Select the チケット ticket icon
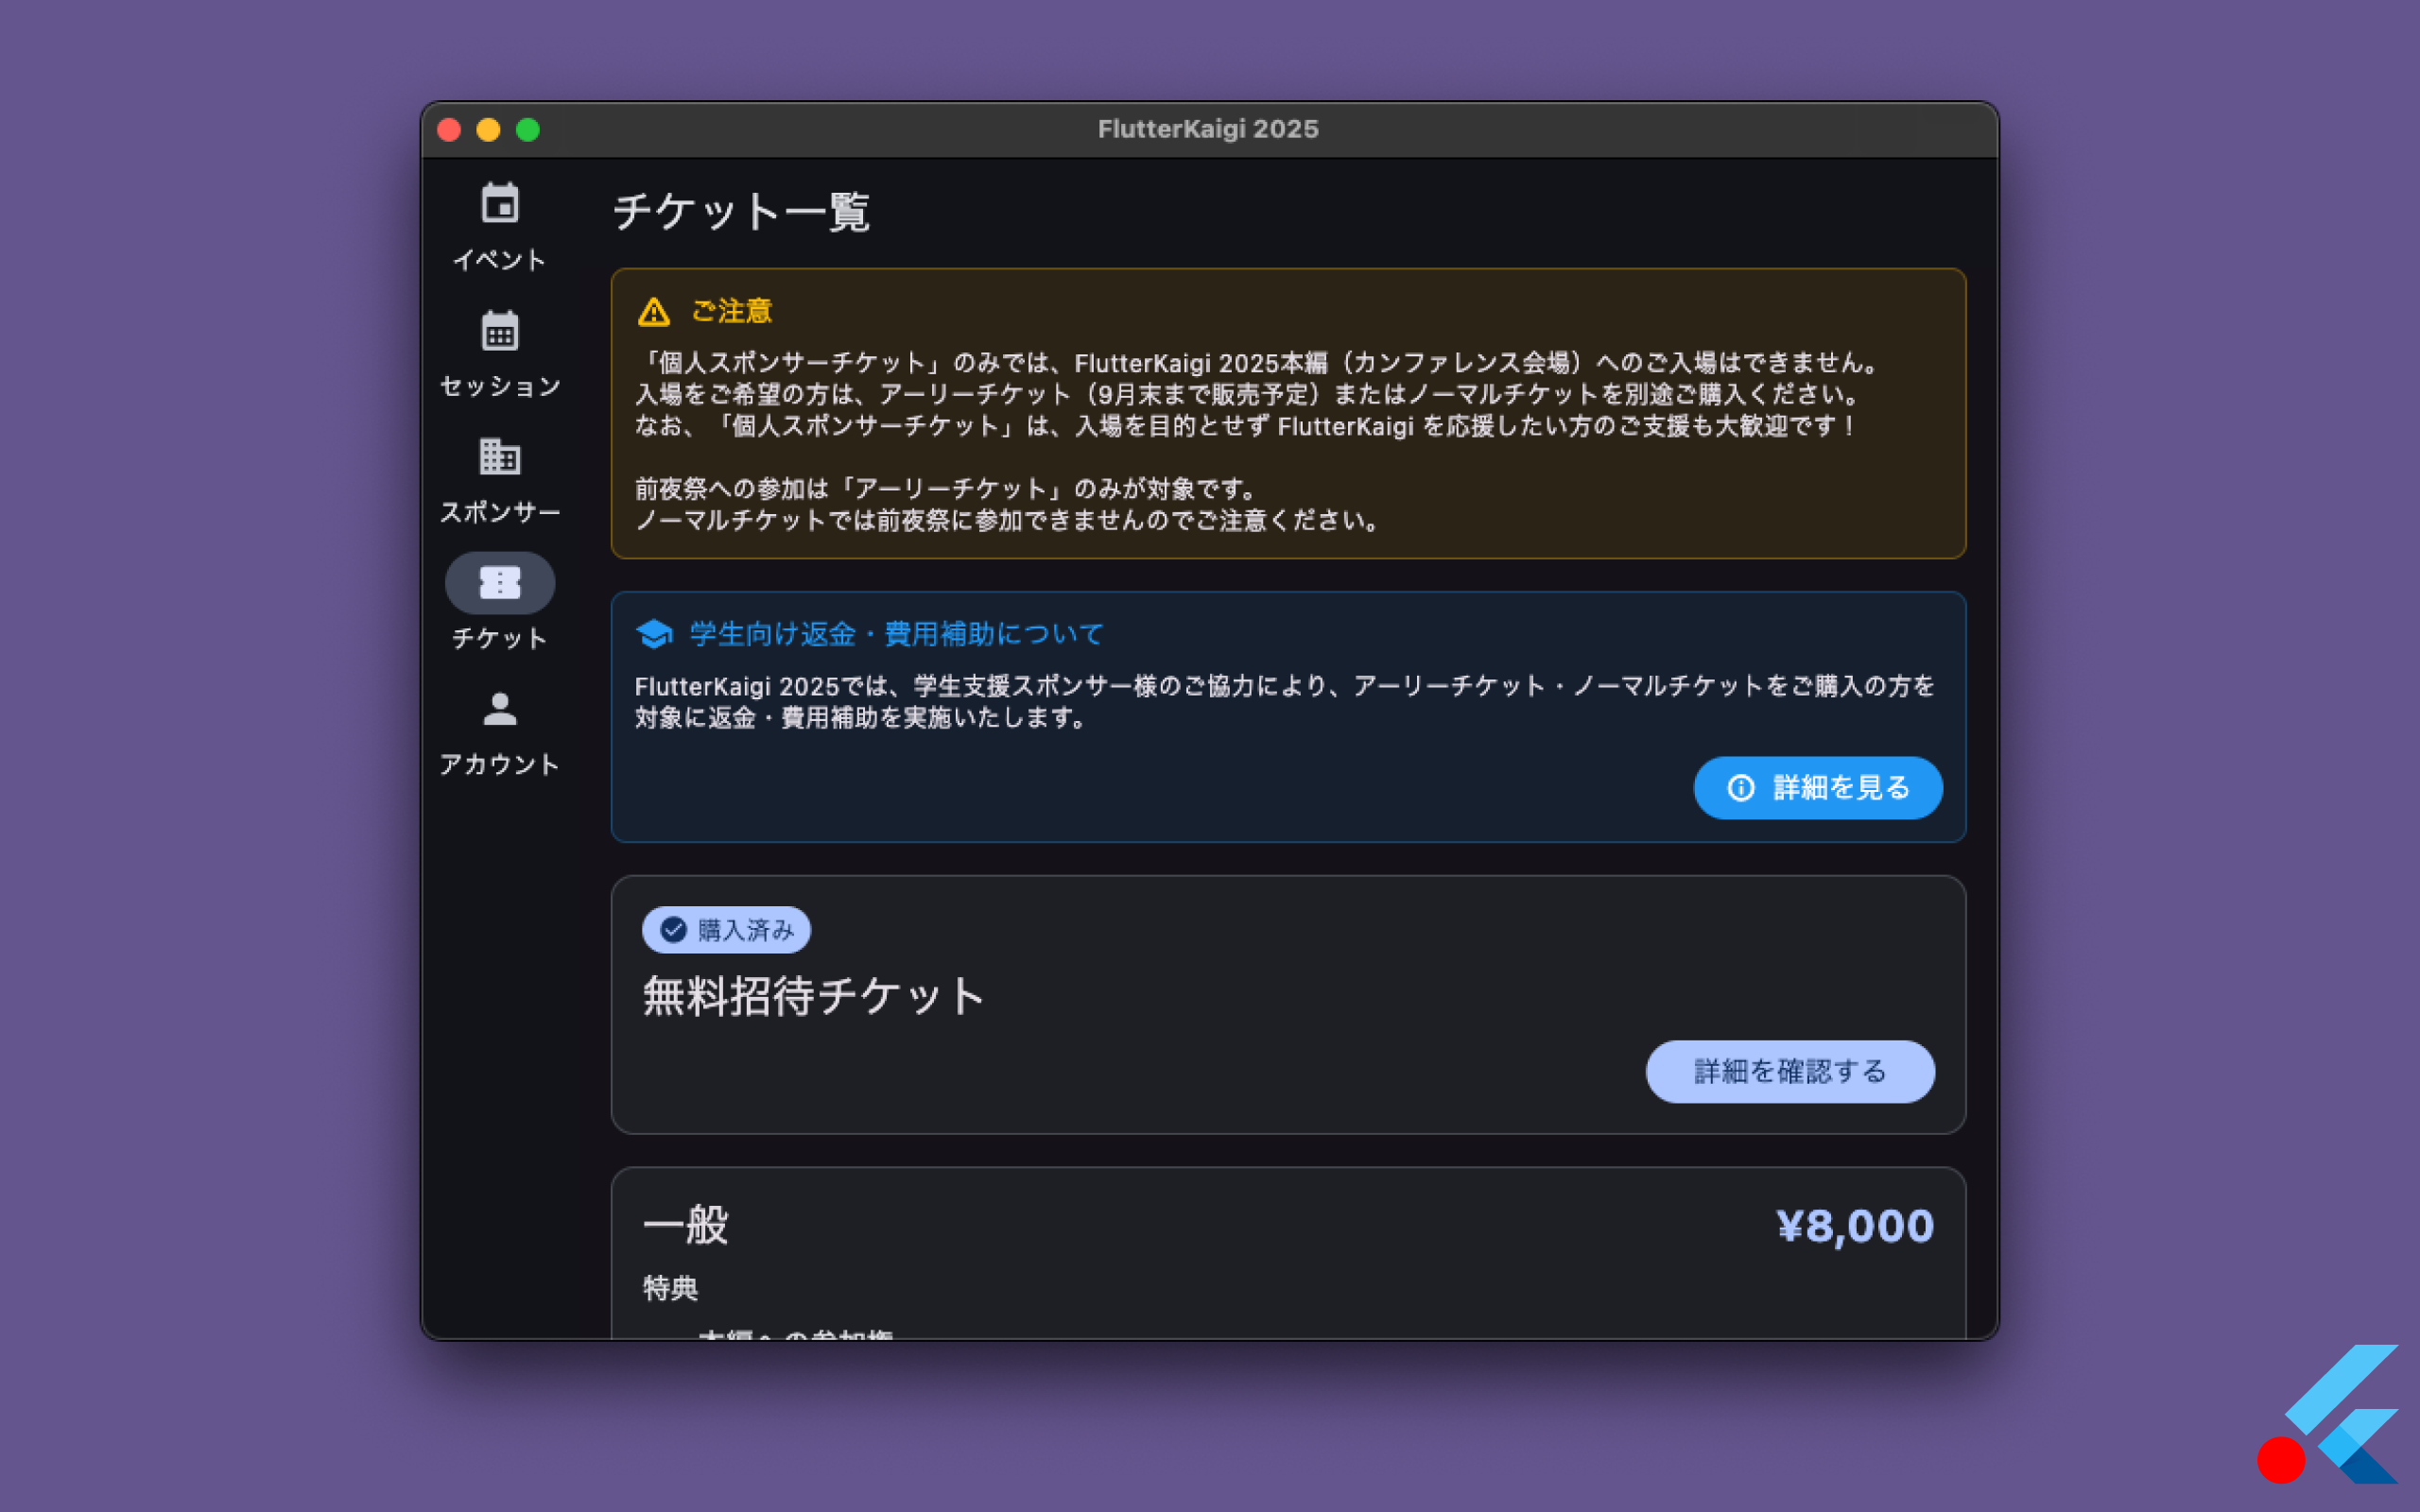 click(500, 582)
